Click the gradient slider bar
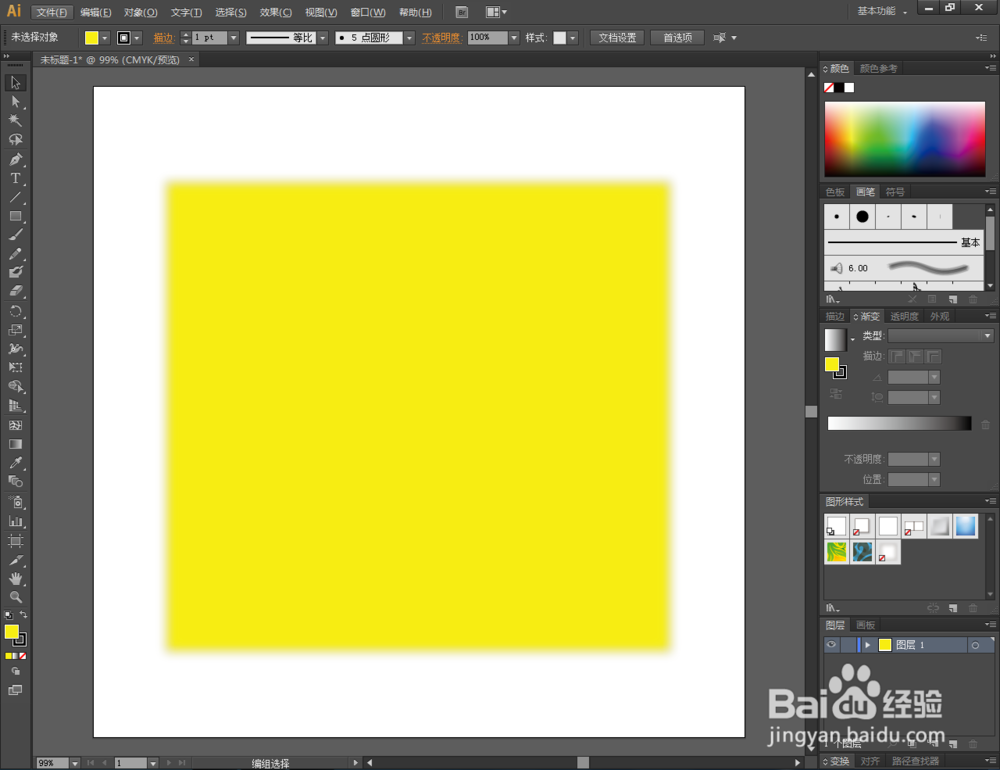The width and height of the screenshot is (1000, 770). 899,423
